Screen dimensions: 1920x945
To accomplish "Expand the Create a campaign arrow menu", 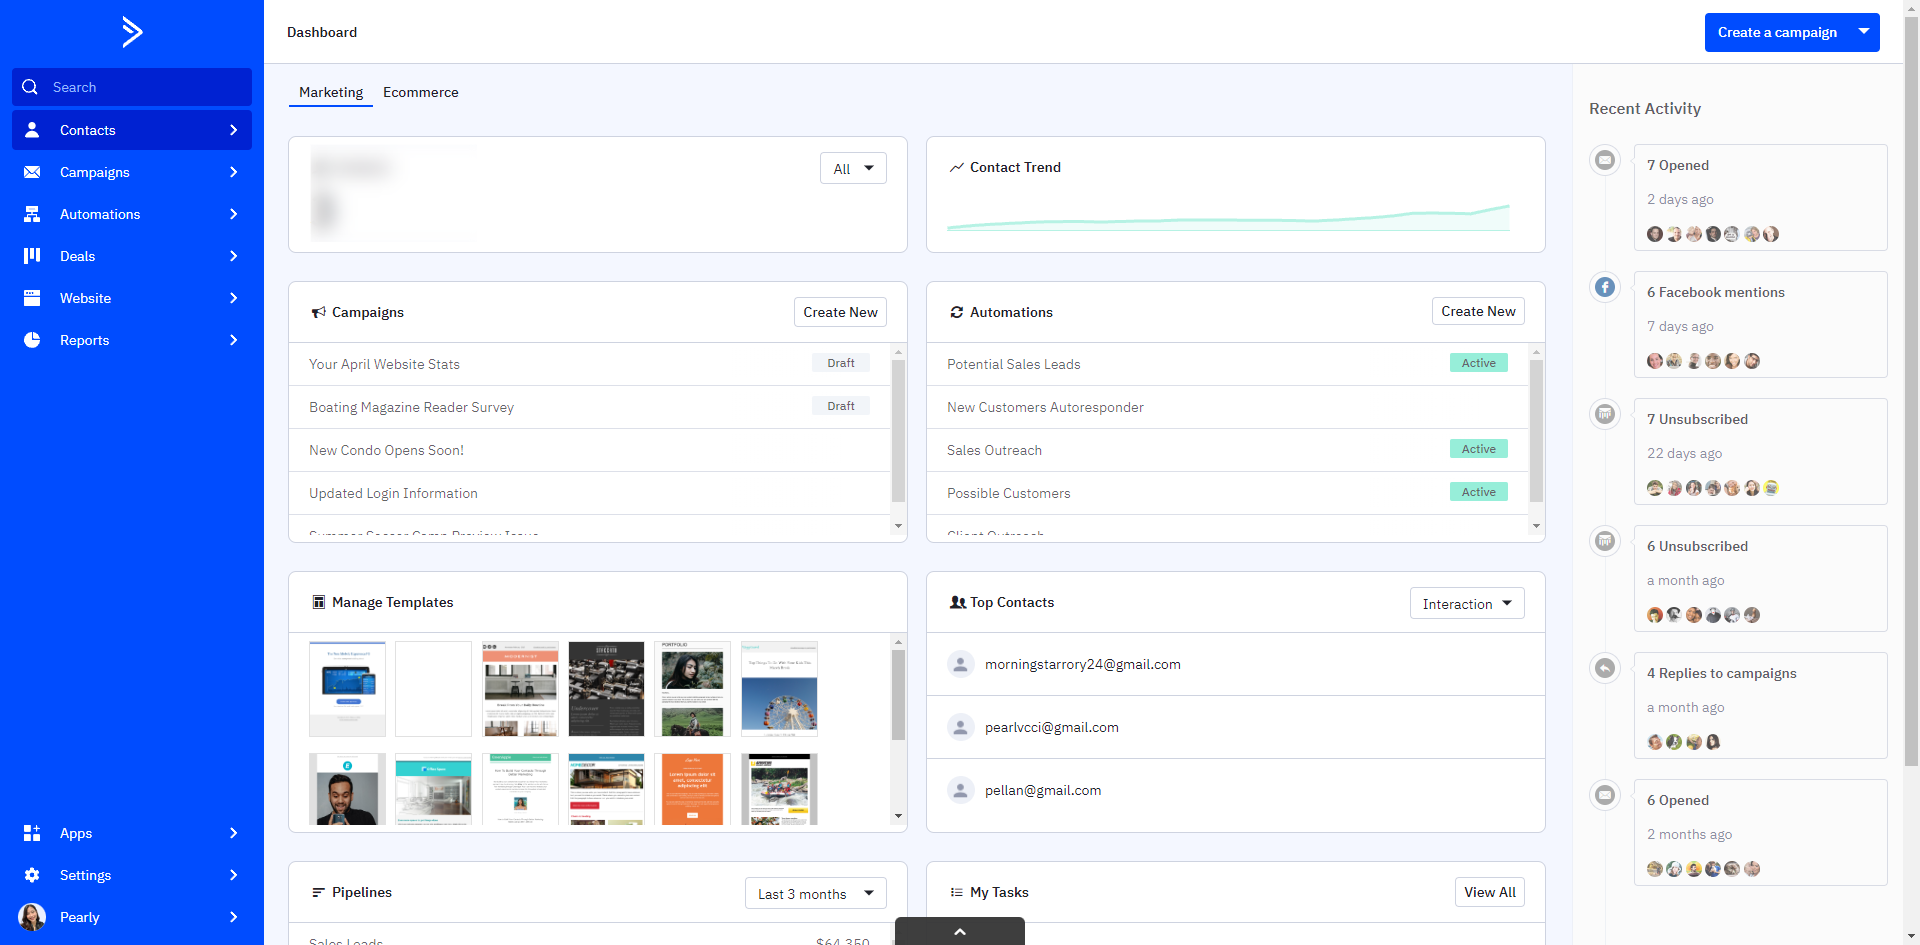I will coord(1864,32).
